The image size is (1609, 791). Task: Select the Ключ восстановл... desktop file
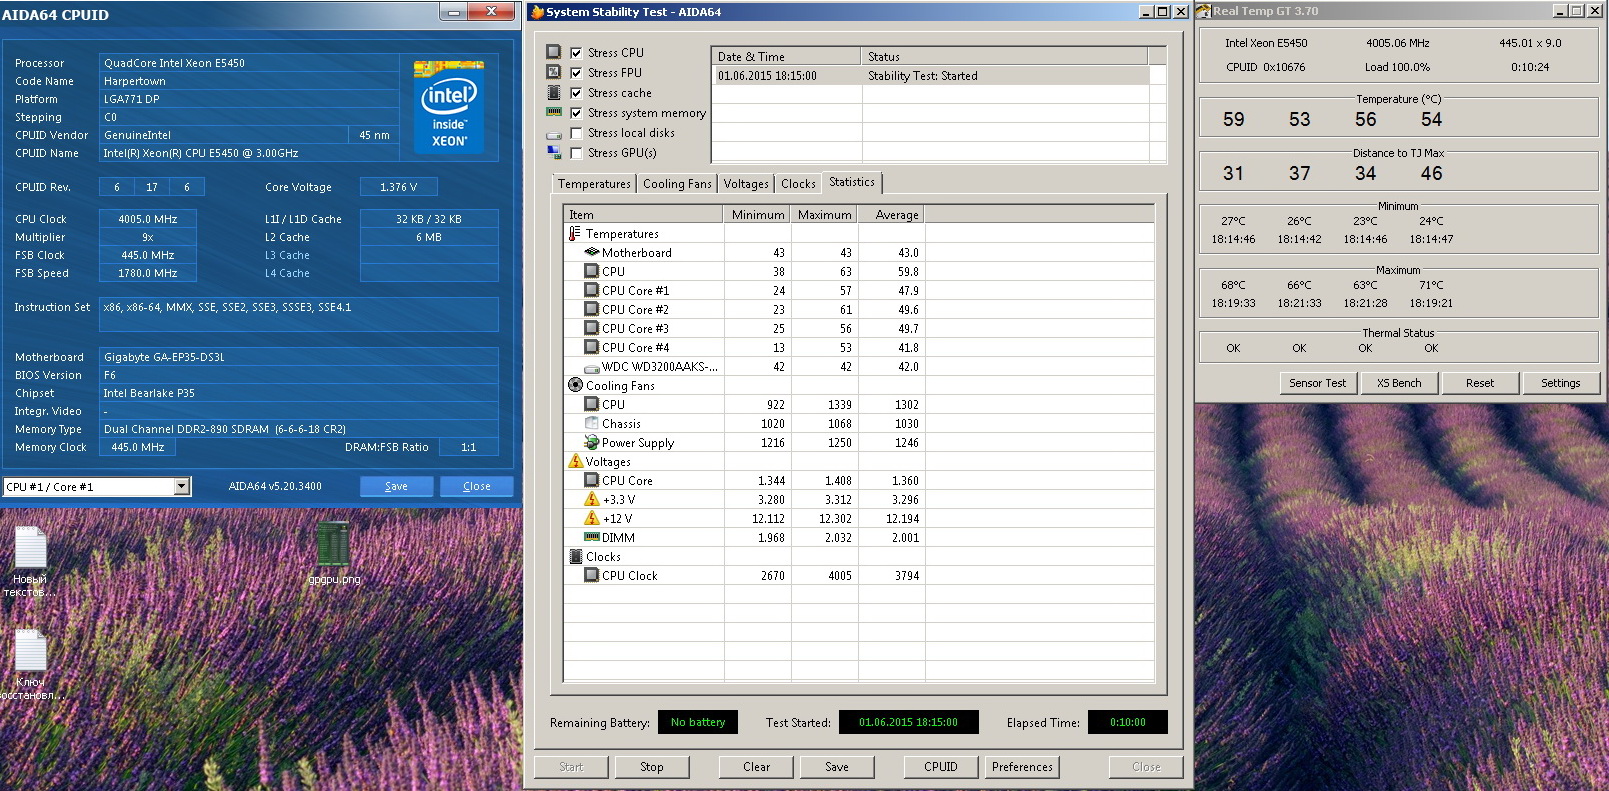click(30, 665)
